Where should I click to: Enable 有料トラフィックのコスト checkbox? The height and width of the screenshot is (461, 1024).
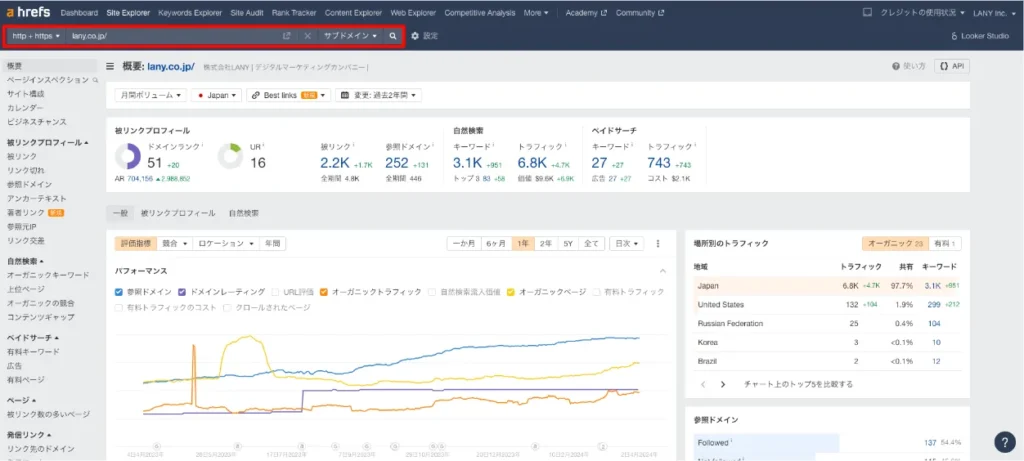click(118, 307)
